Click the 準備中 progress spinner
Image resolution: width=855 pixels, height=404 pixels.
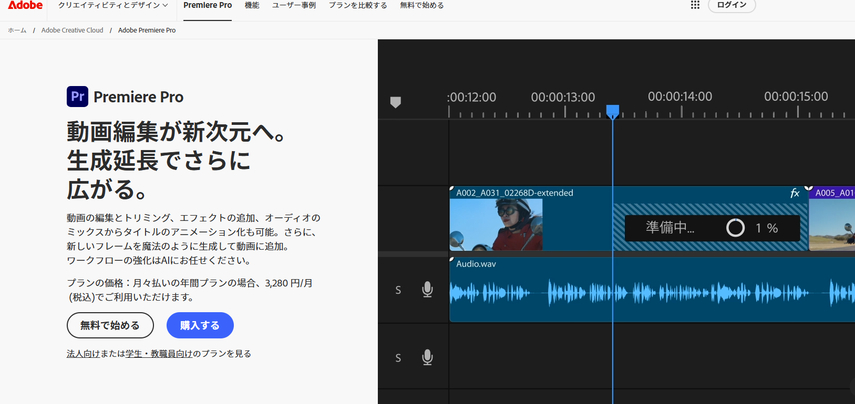tap(735, 228)
